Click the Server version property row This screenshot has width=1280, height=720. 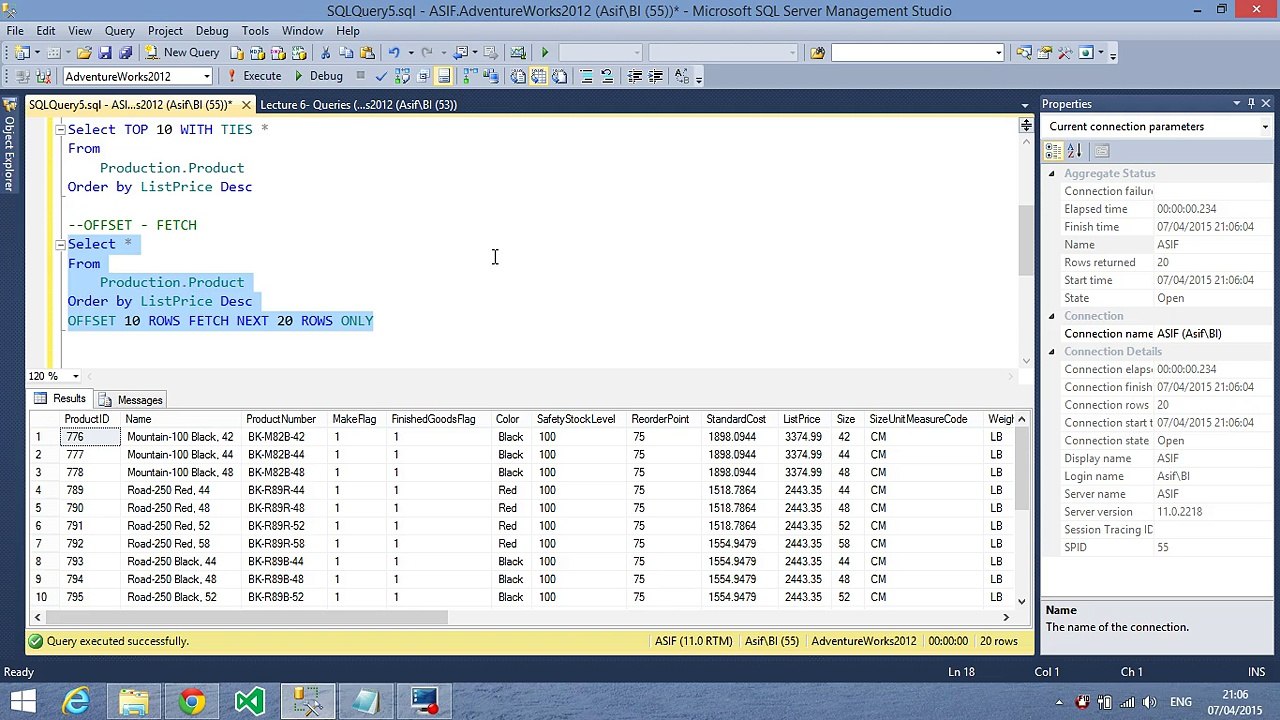(x=1158, y=512)
